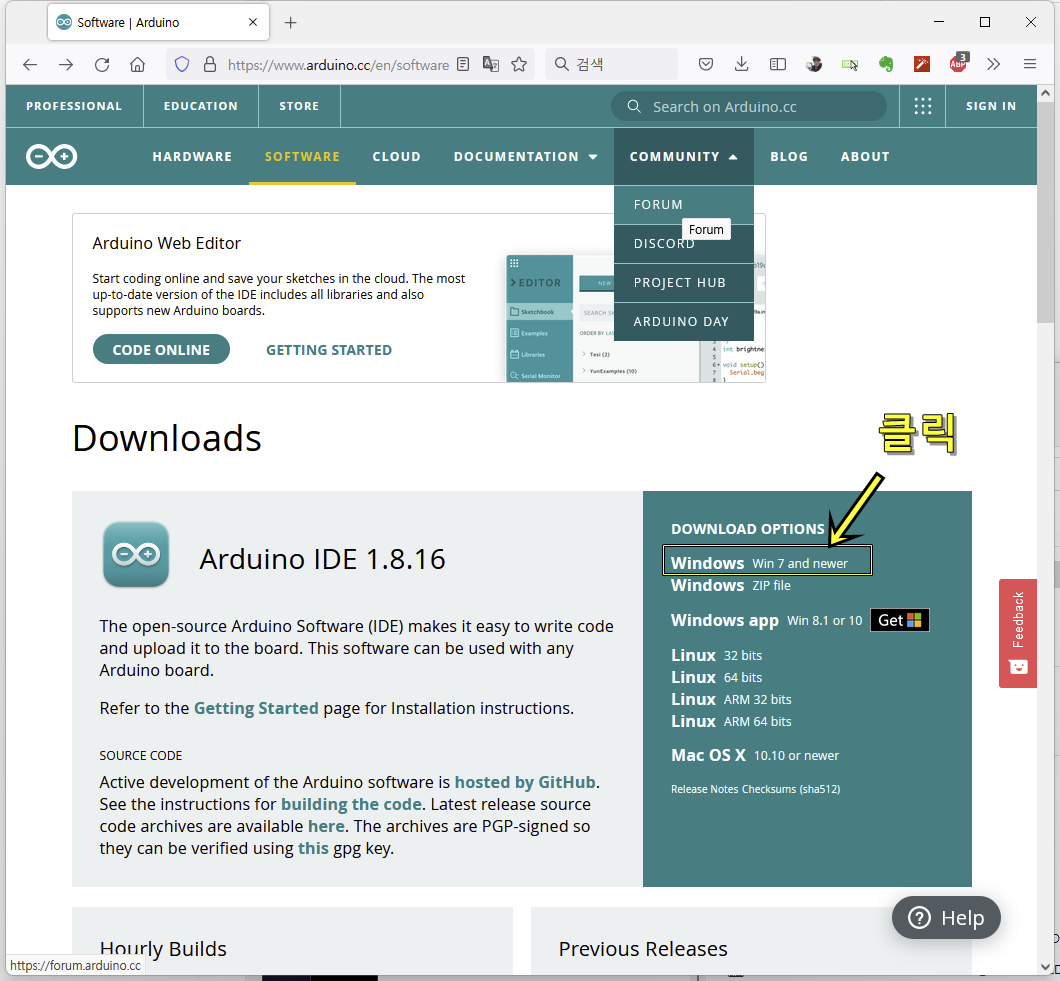Screen dimensions: 1060x981
Task: Download Mac OS X version
Action: click(x=754, y=755)
